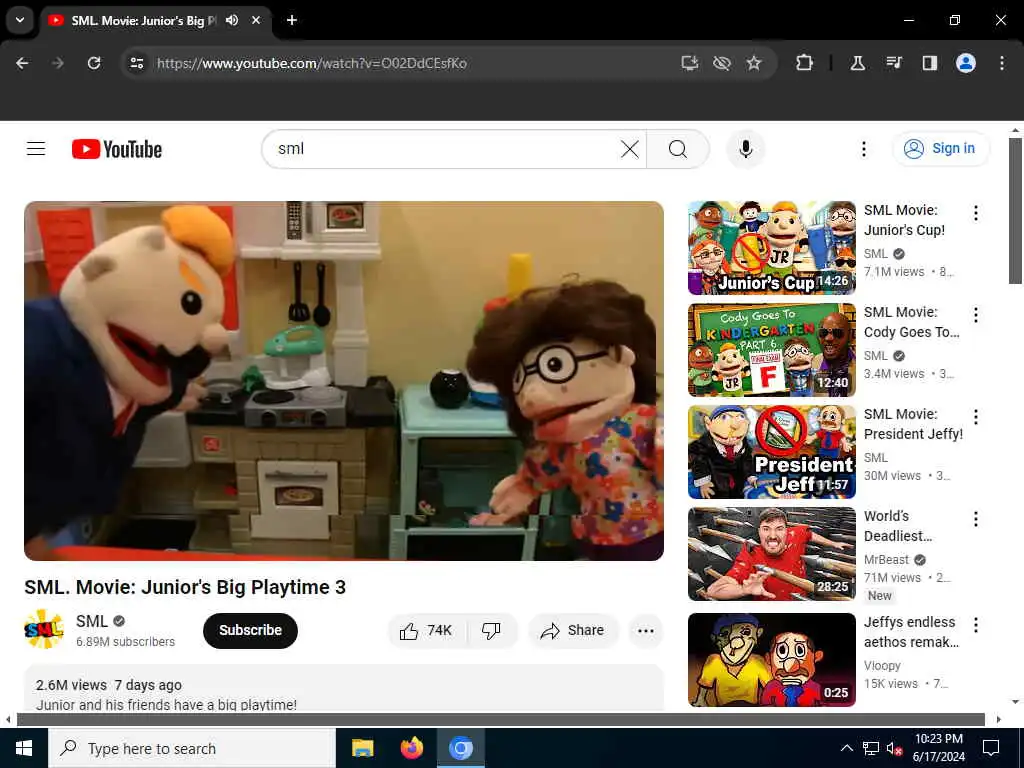Click muted volume tray icon

pos(894,748)
